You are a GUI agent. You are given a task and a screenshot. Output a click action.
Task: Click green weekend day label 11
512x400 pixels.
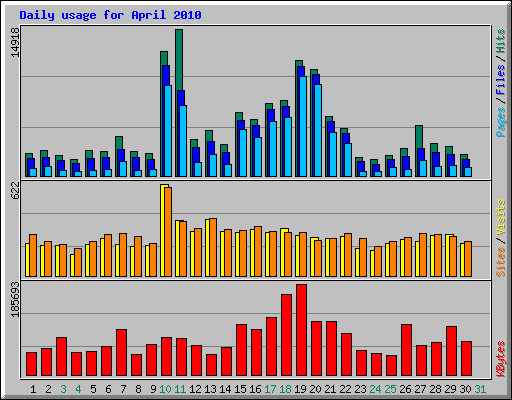(180, 389)
